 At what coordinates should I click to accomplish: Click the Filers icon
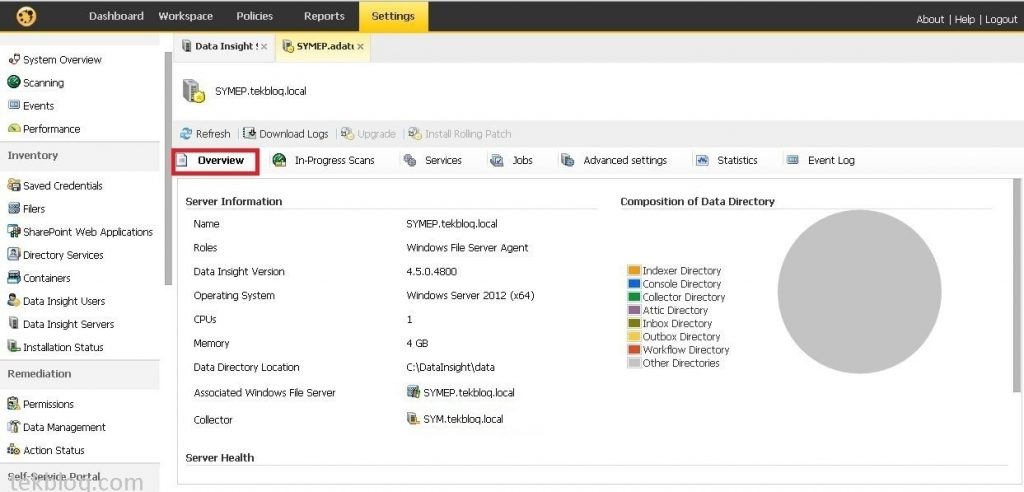click(14, 208)
